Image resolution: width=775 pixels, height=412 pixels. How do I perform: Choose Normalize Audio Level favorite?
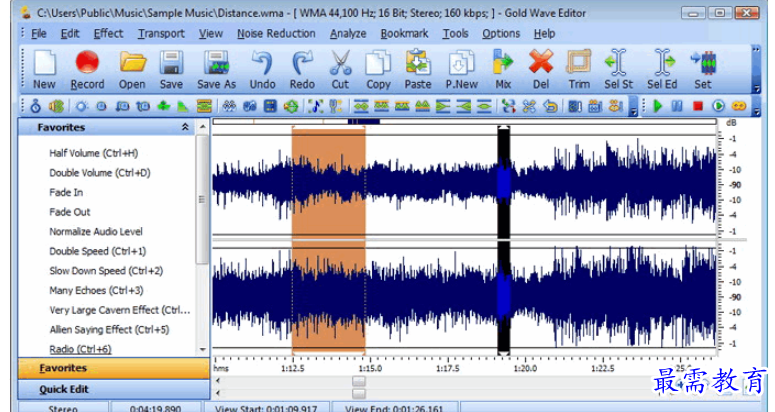[x=95, y=232]
